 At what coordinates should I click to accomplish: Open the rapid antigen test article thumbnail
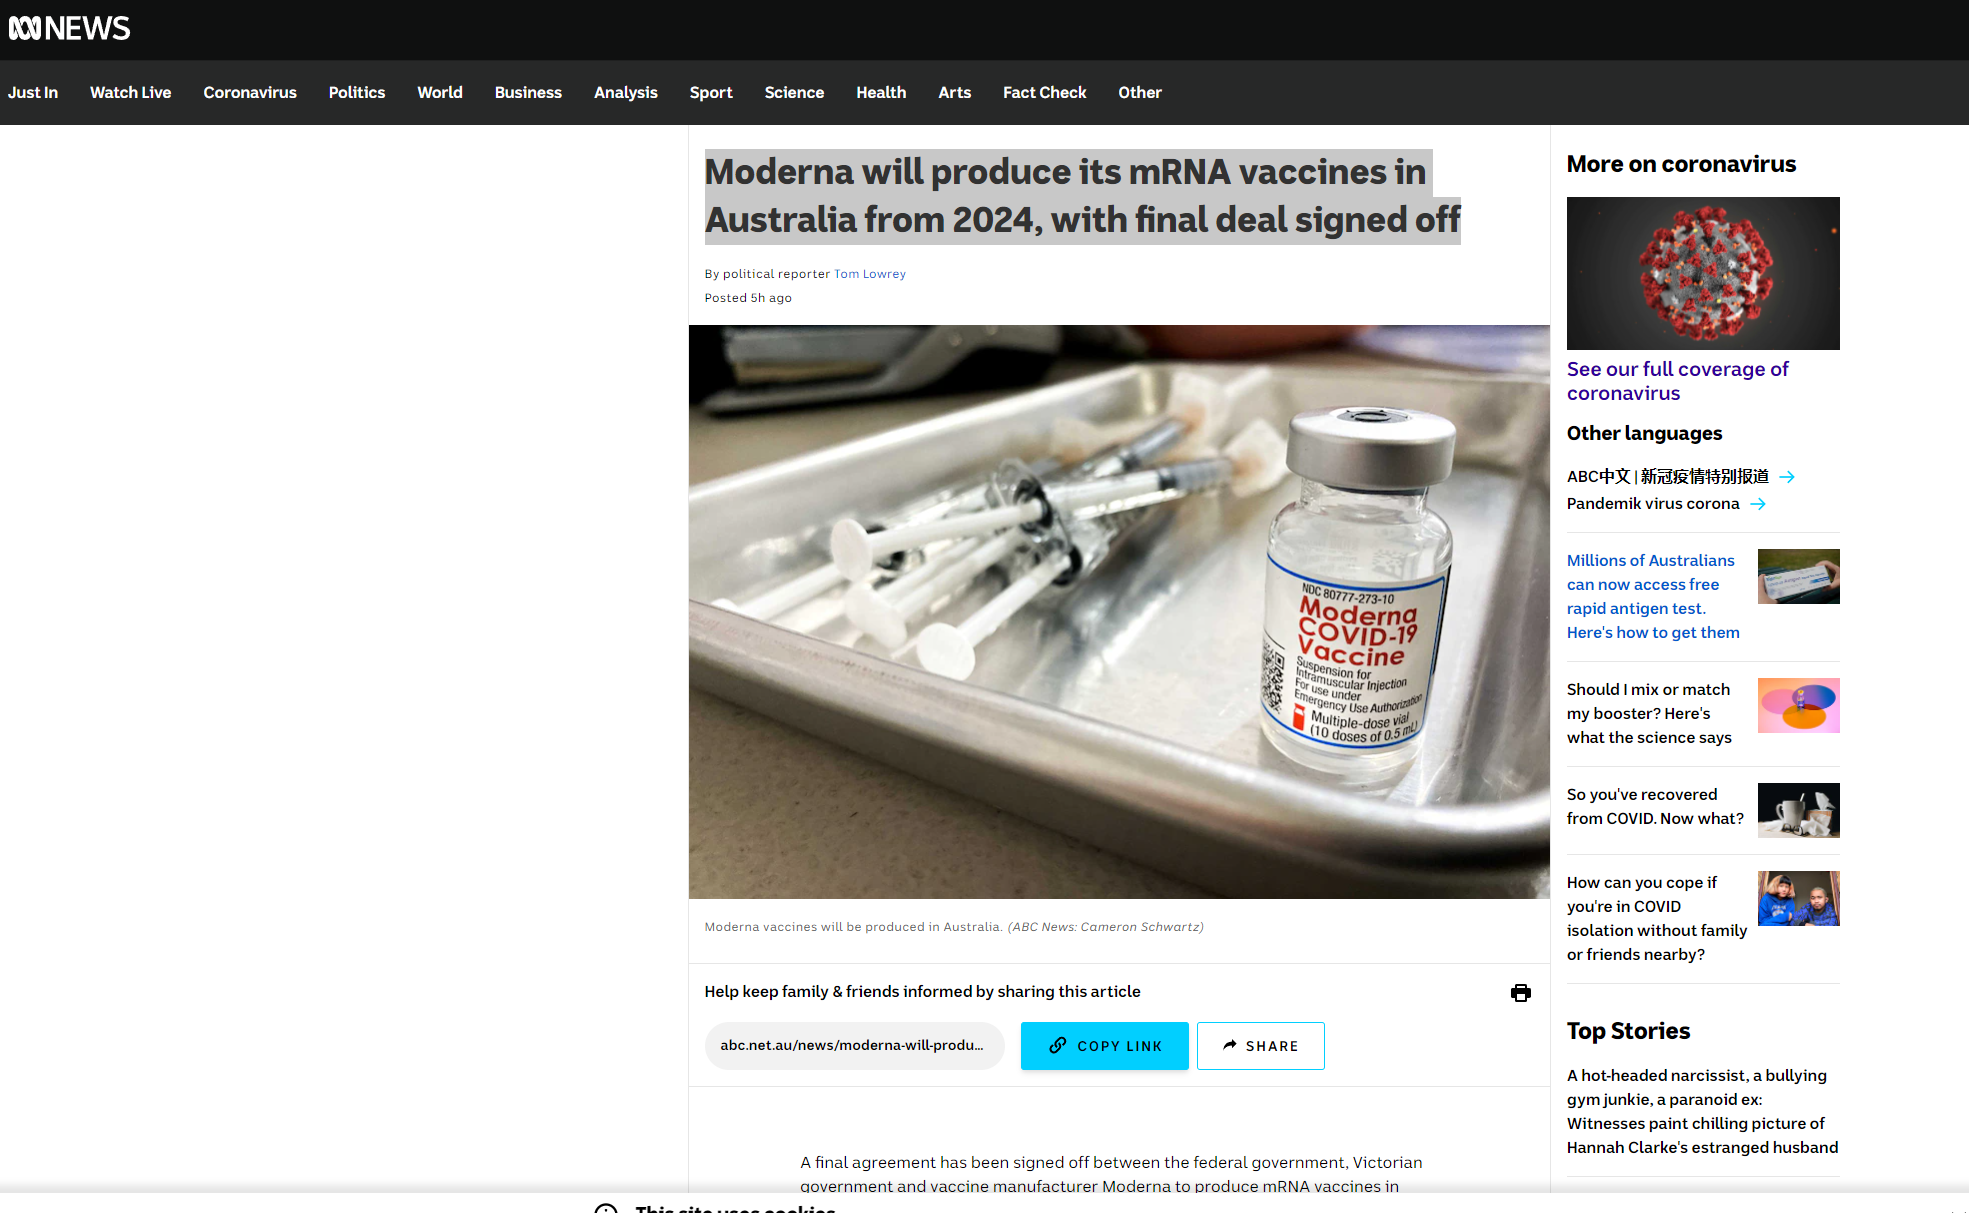[x=1798, y=576]
